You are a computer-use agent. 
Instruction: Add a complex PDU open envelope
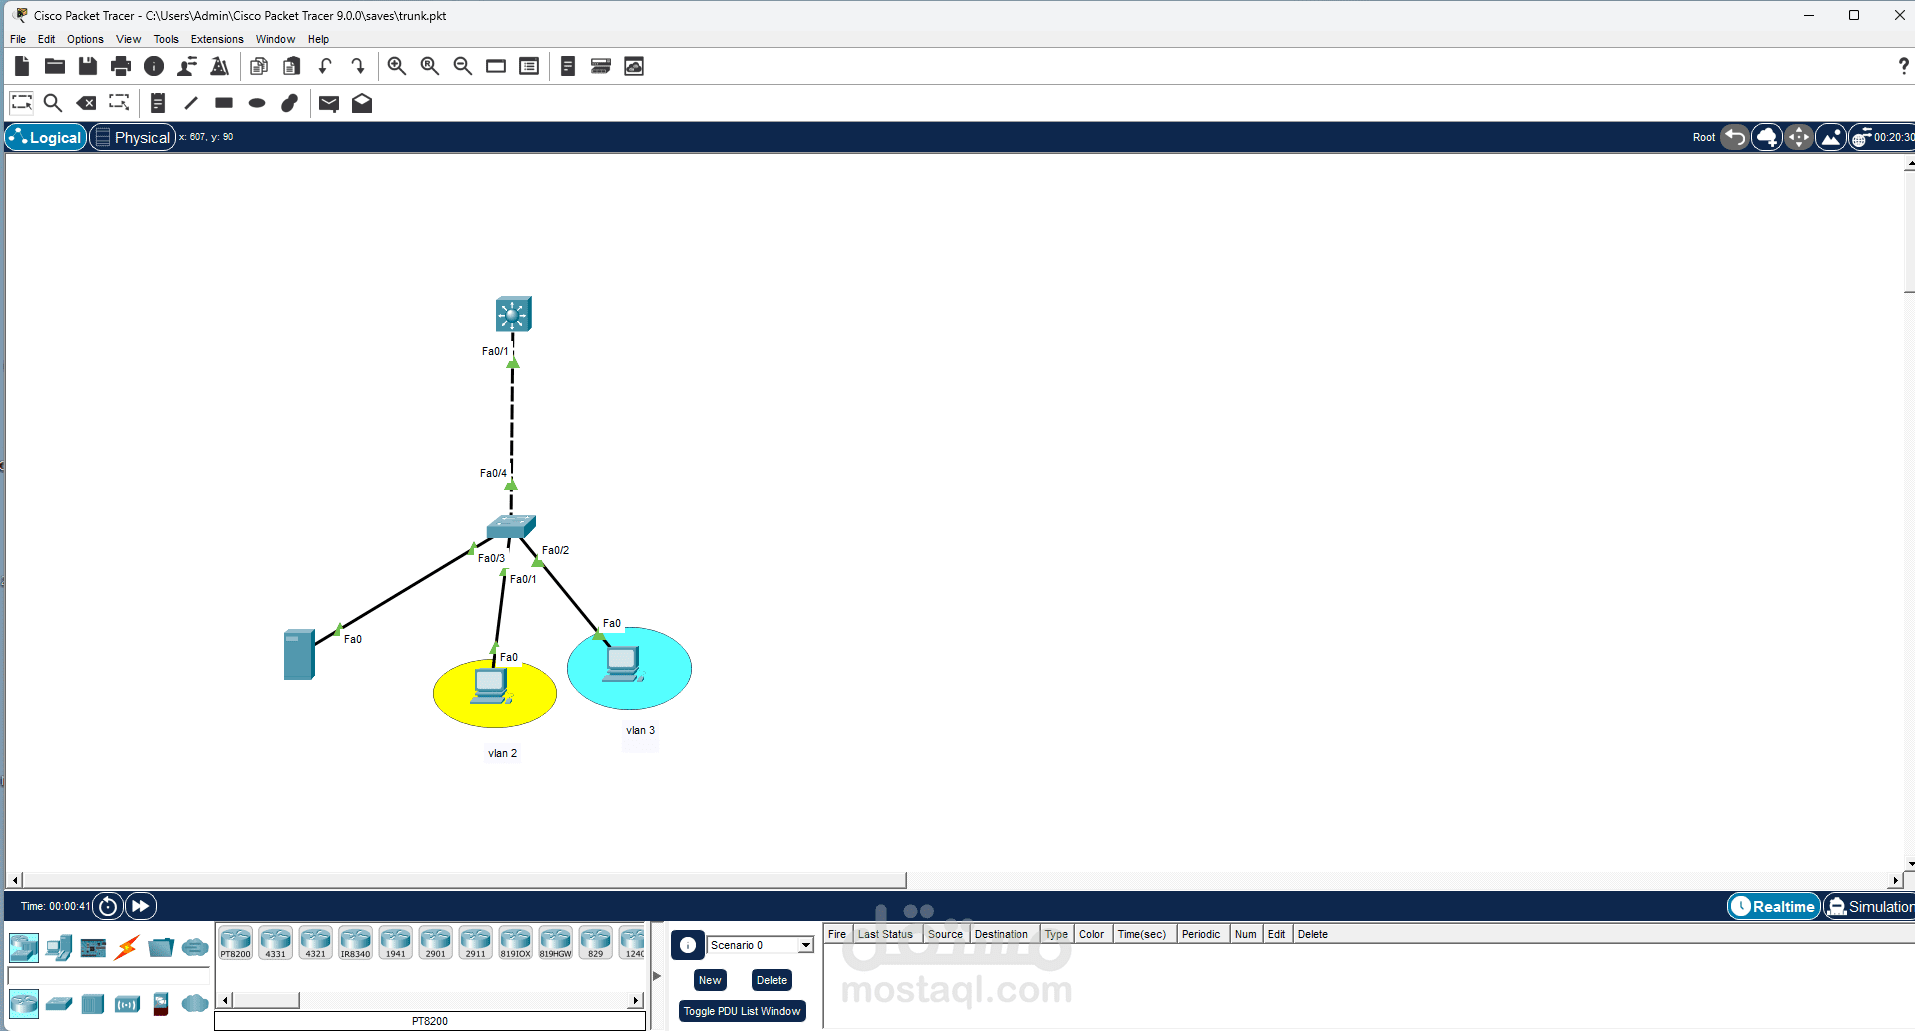pos(362,103)
